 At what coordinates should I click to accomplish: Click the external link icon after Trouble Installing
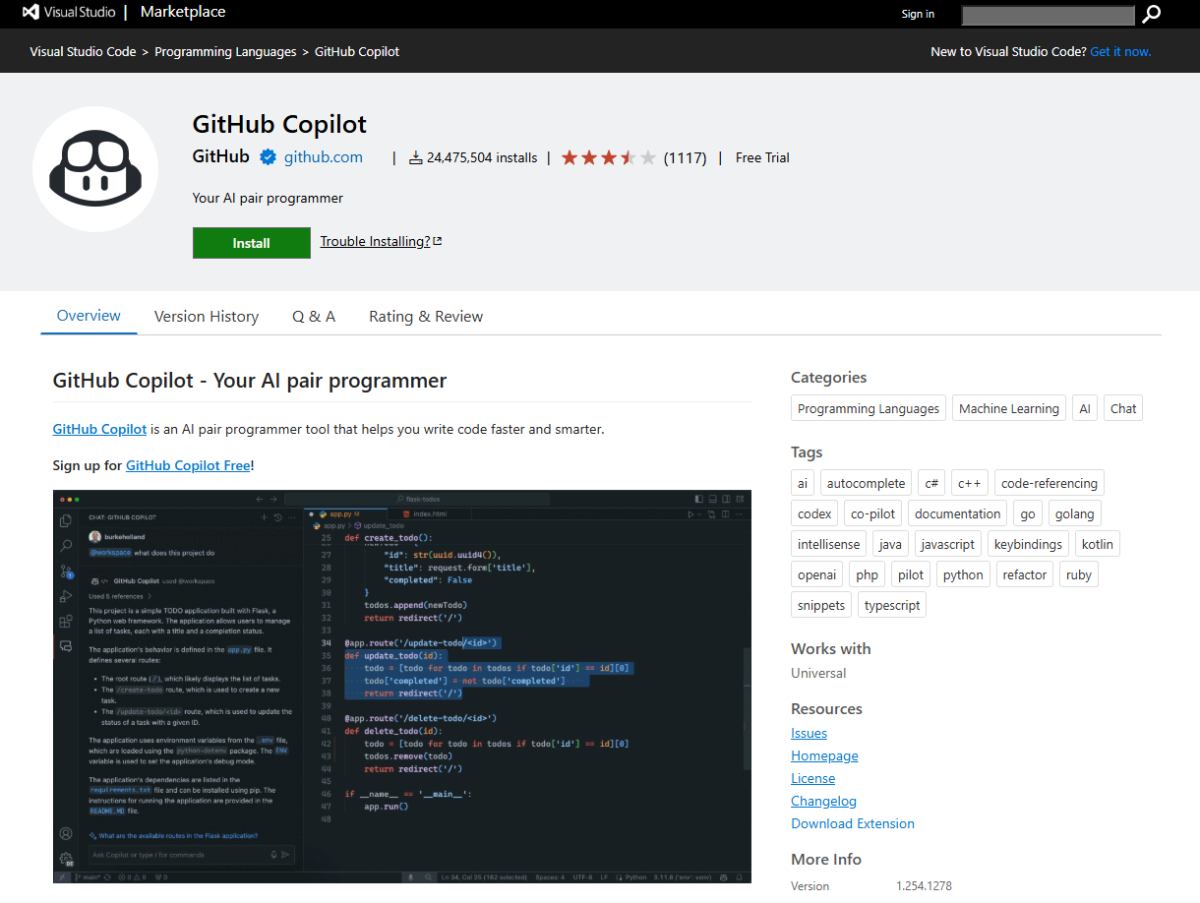point(439,240)
